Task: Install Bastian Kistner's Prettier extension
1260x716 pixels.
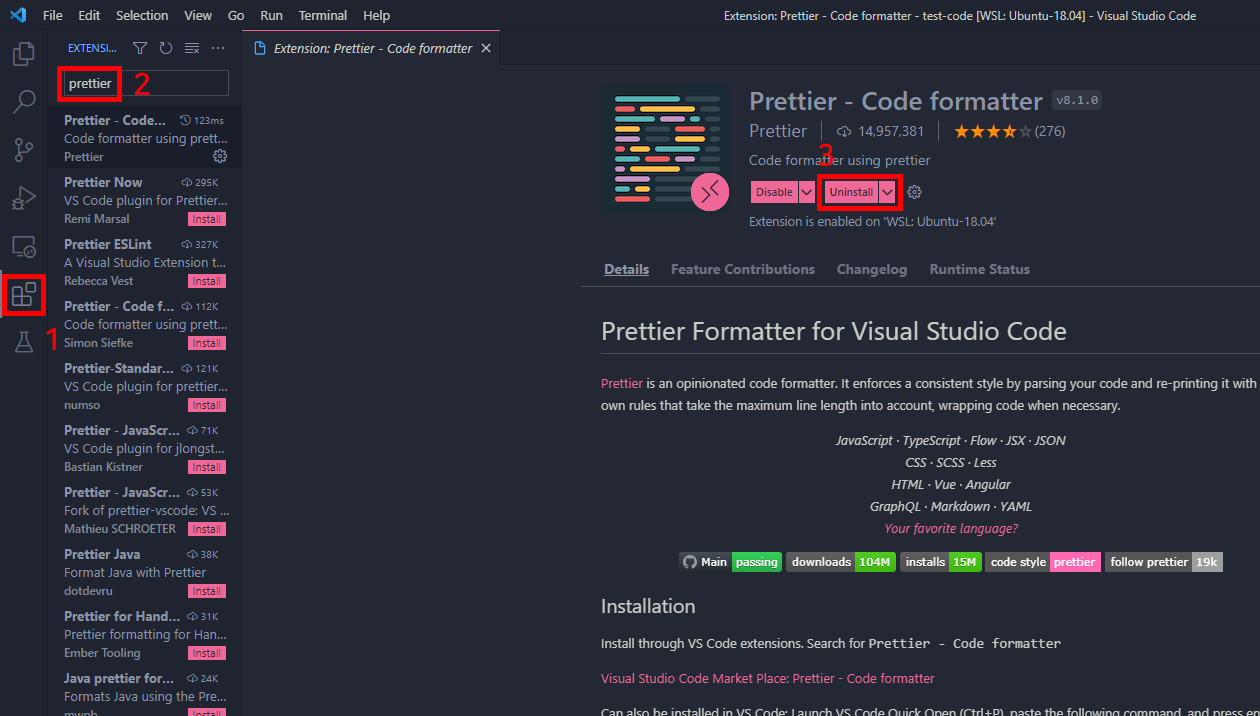Action: tap(207, 467)
